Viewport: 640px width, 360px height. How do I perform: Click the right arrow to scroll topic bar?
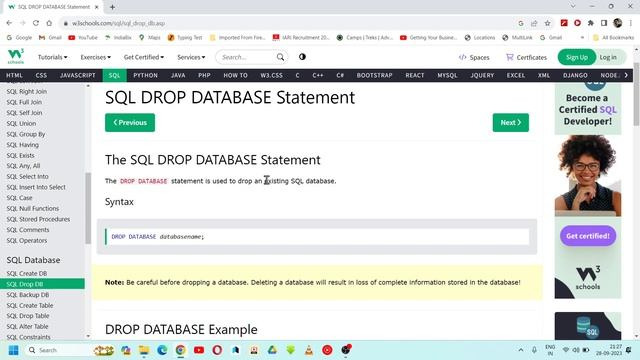tap(627, 75)
